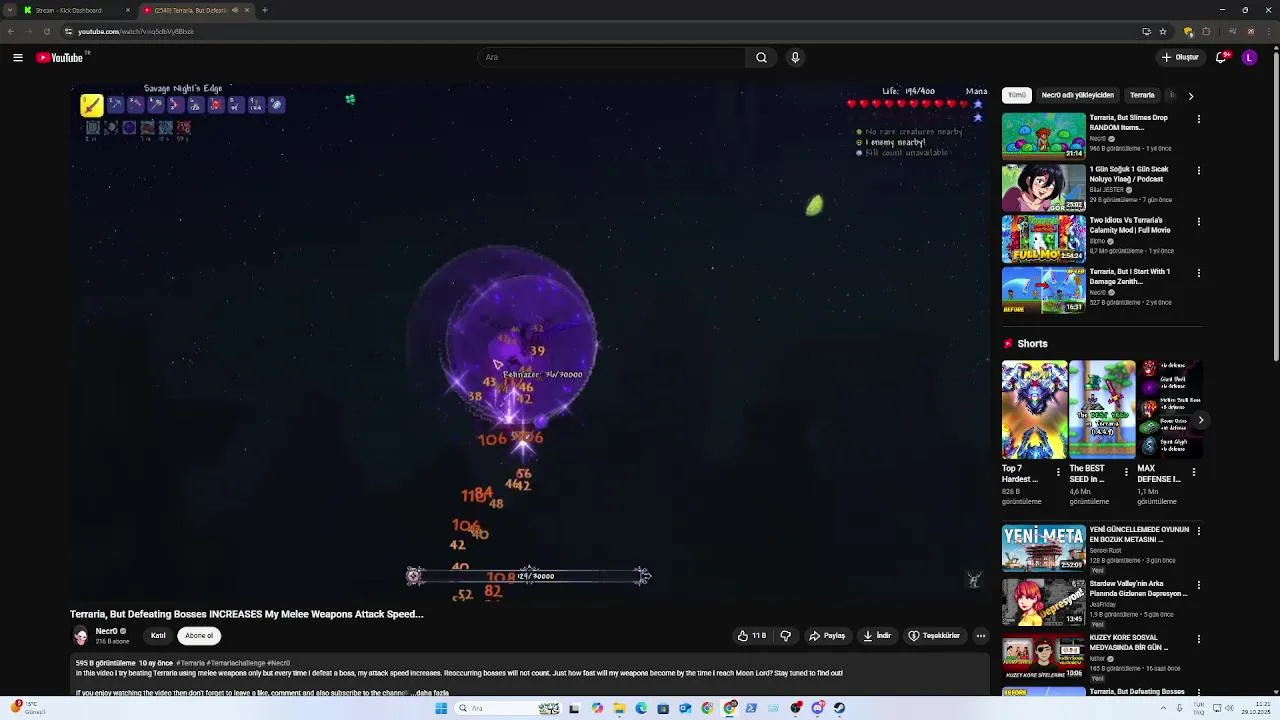Click the Oluştur create button
1280x720 pixels.
[1181, 57]
